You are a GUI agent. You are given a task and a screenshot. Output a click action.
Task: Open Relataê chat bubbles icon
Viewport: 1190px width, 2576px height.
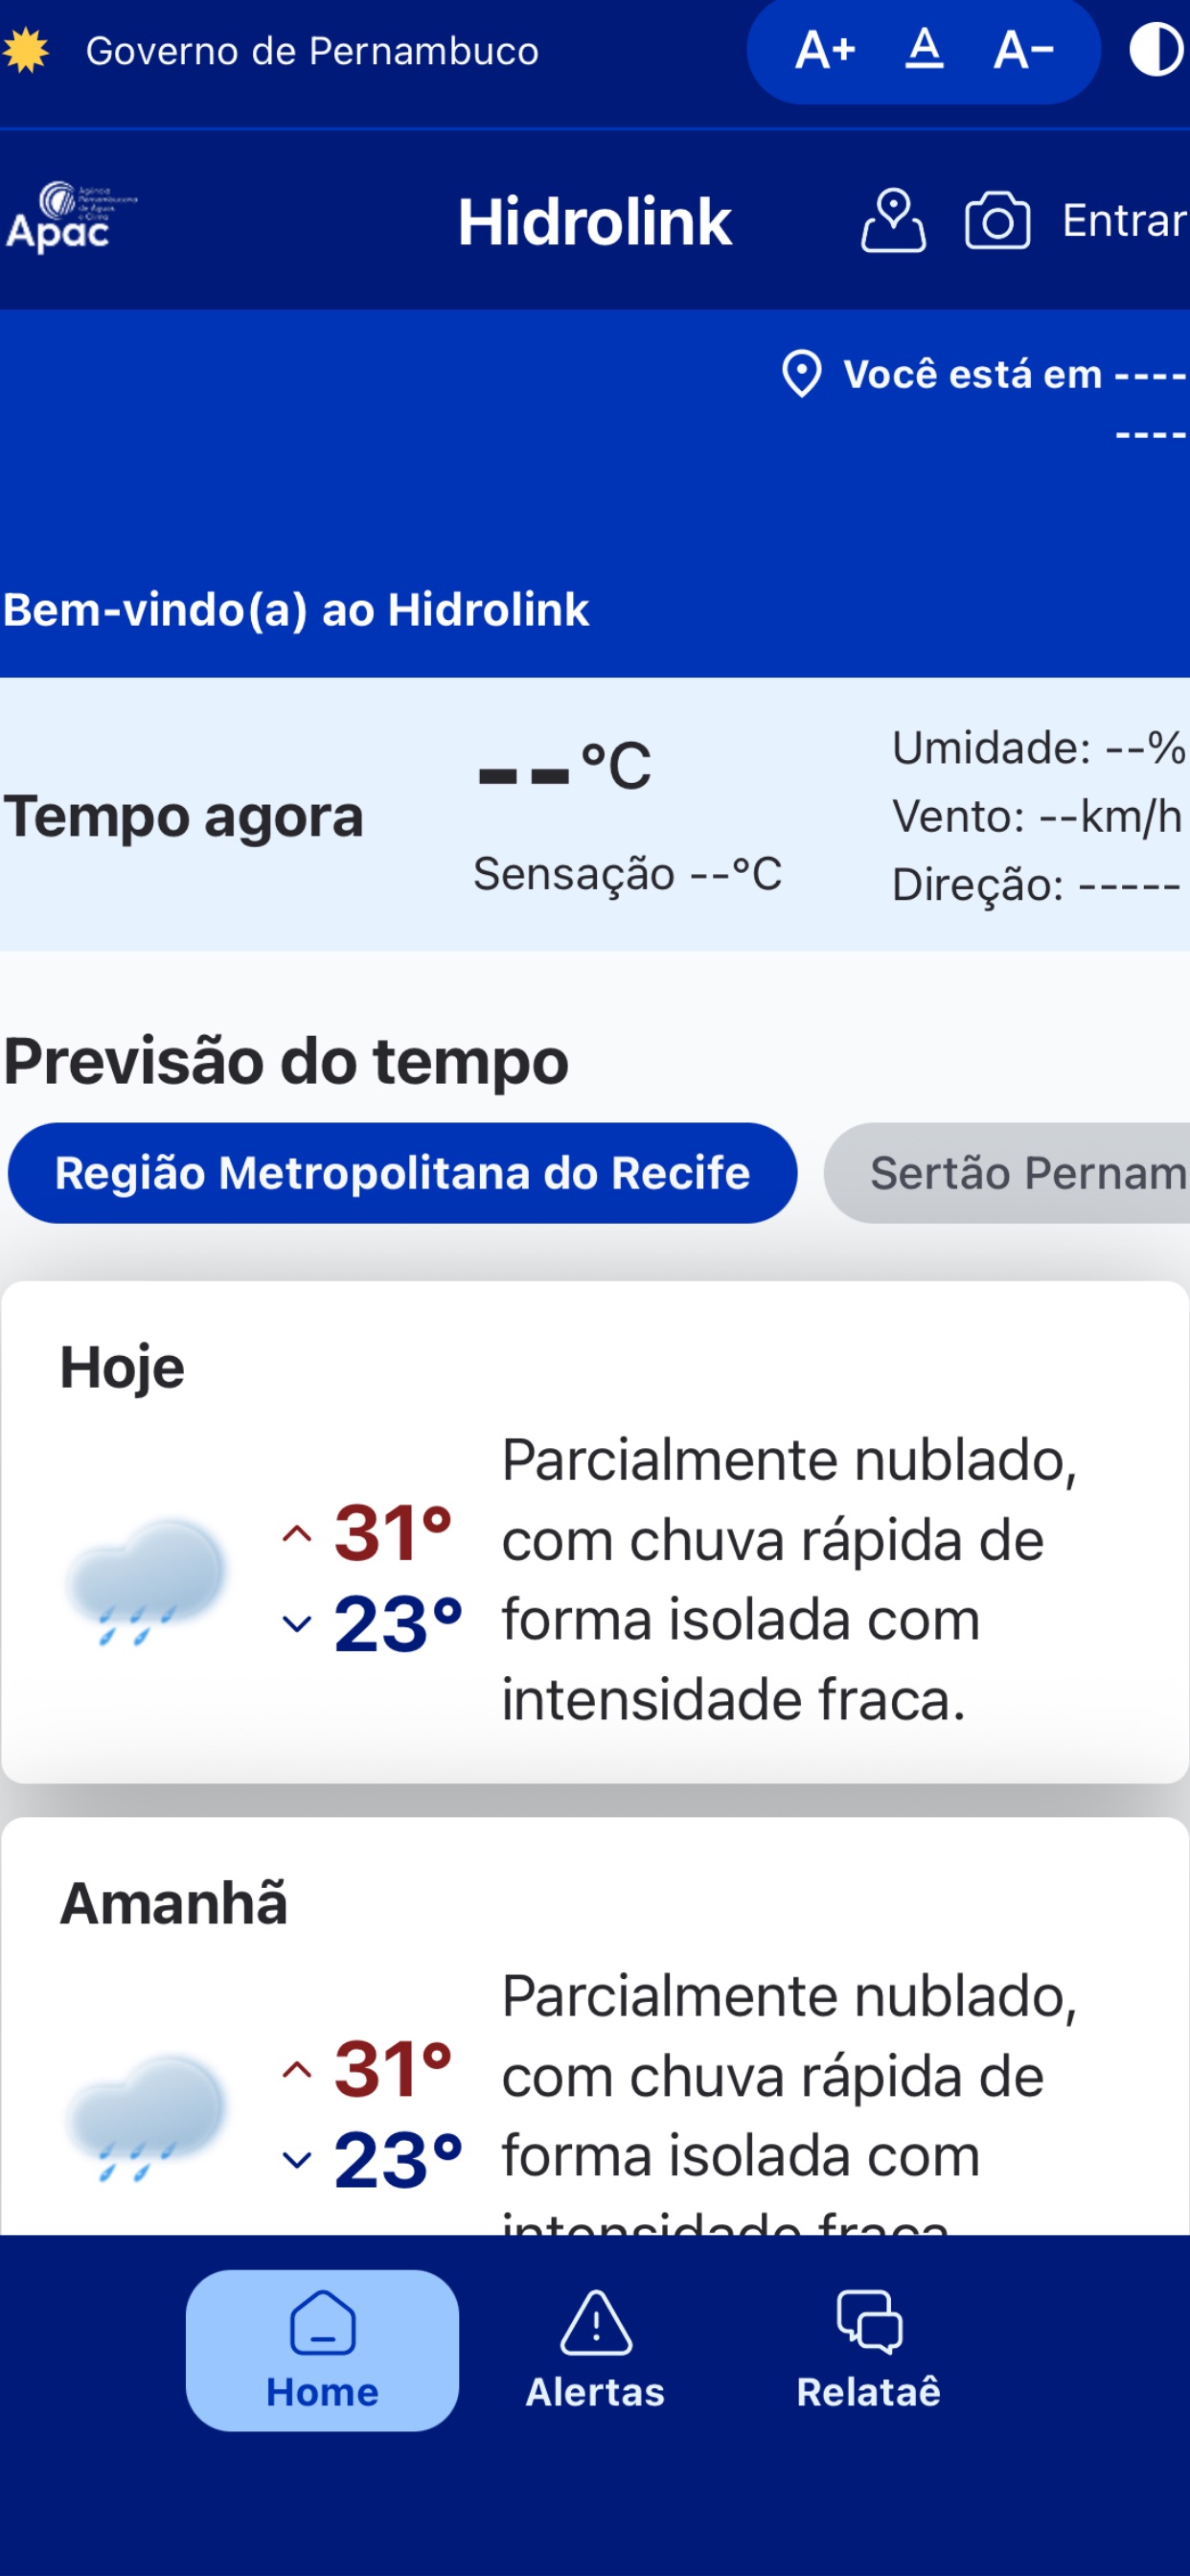click(x=869, y=2321)
